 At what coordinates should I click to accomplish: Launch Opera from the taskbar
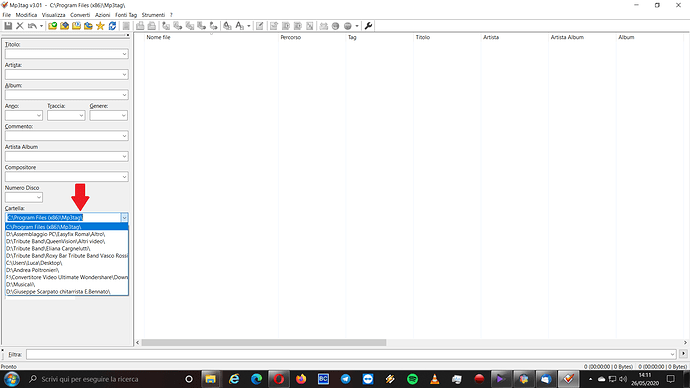click(x=279, y=379)
